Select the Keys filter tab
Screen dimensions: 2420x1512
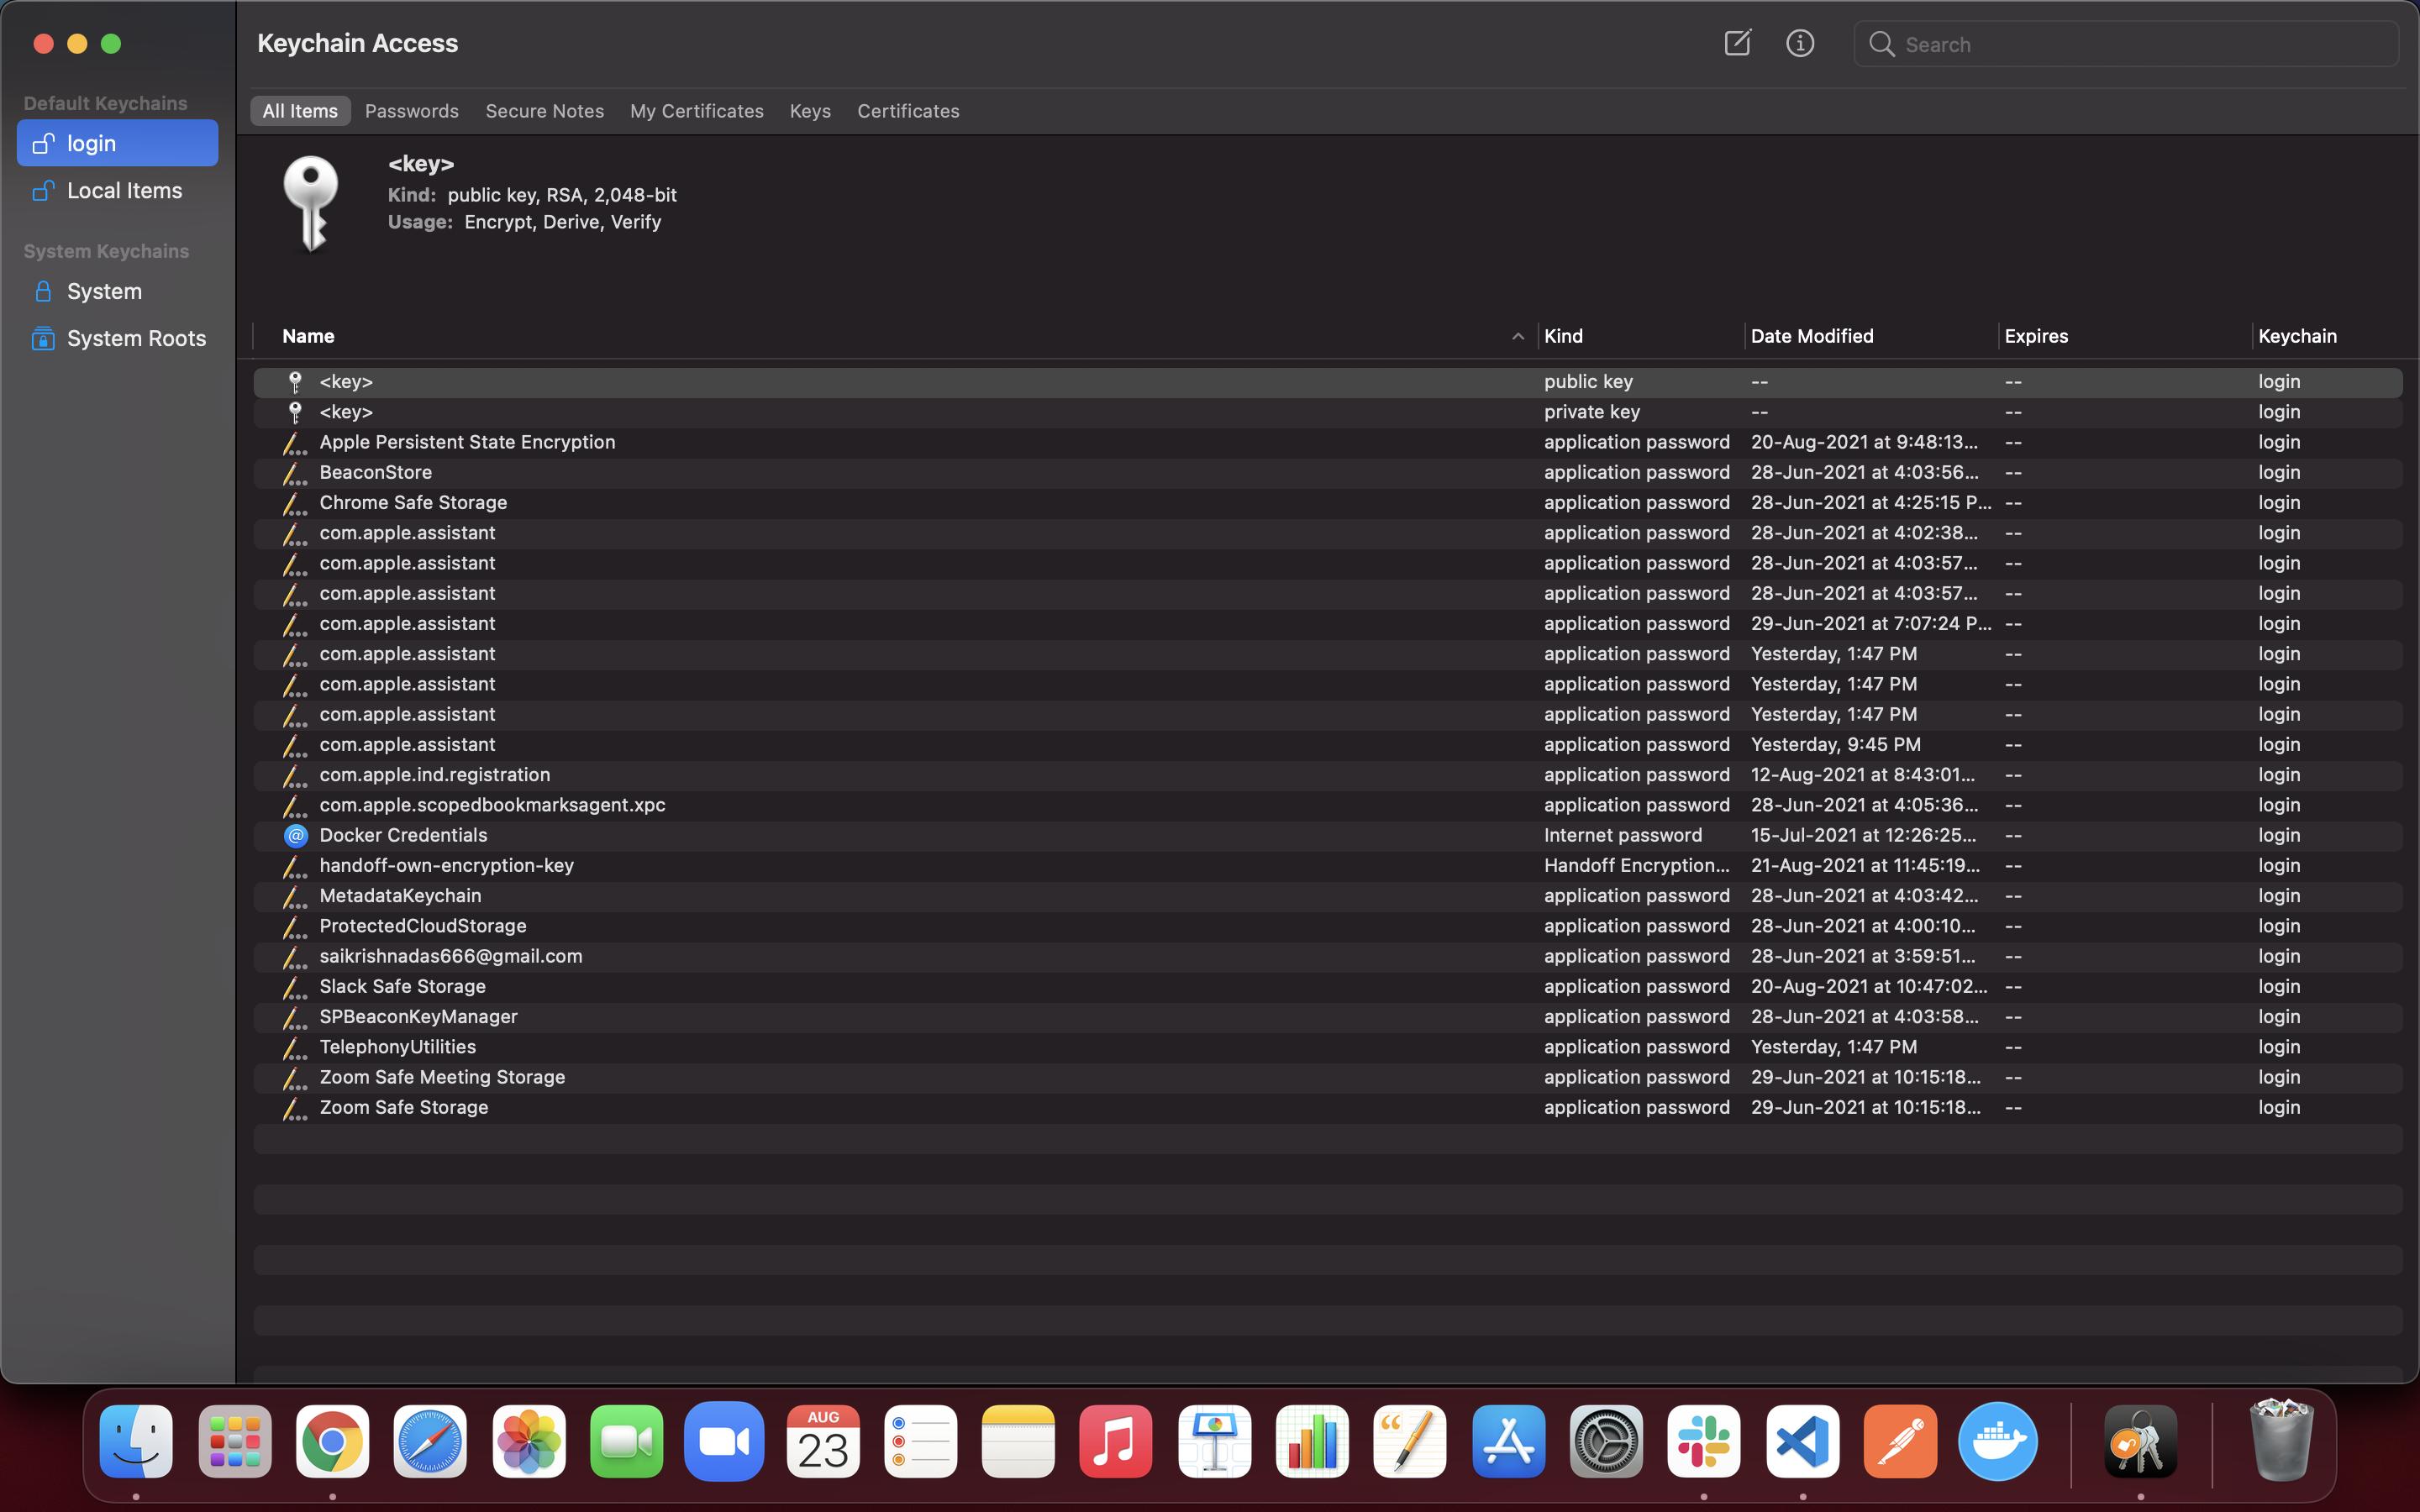808,112
